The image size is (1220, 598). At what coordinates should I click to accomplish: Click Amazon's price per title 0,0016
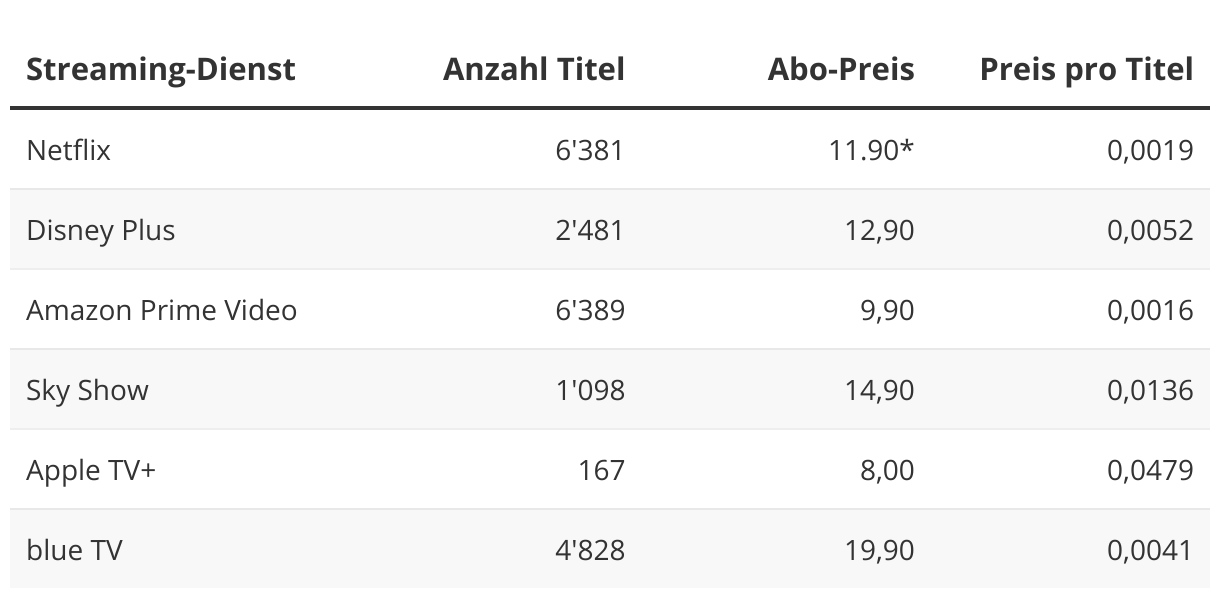pos(1150,310)
